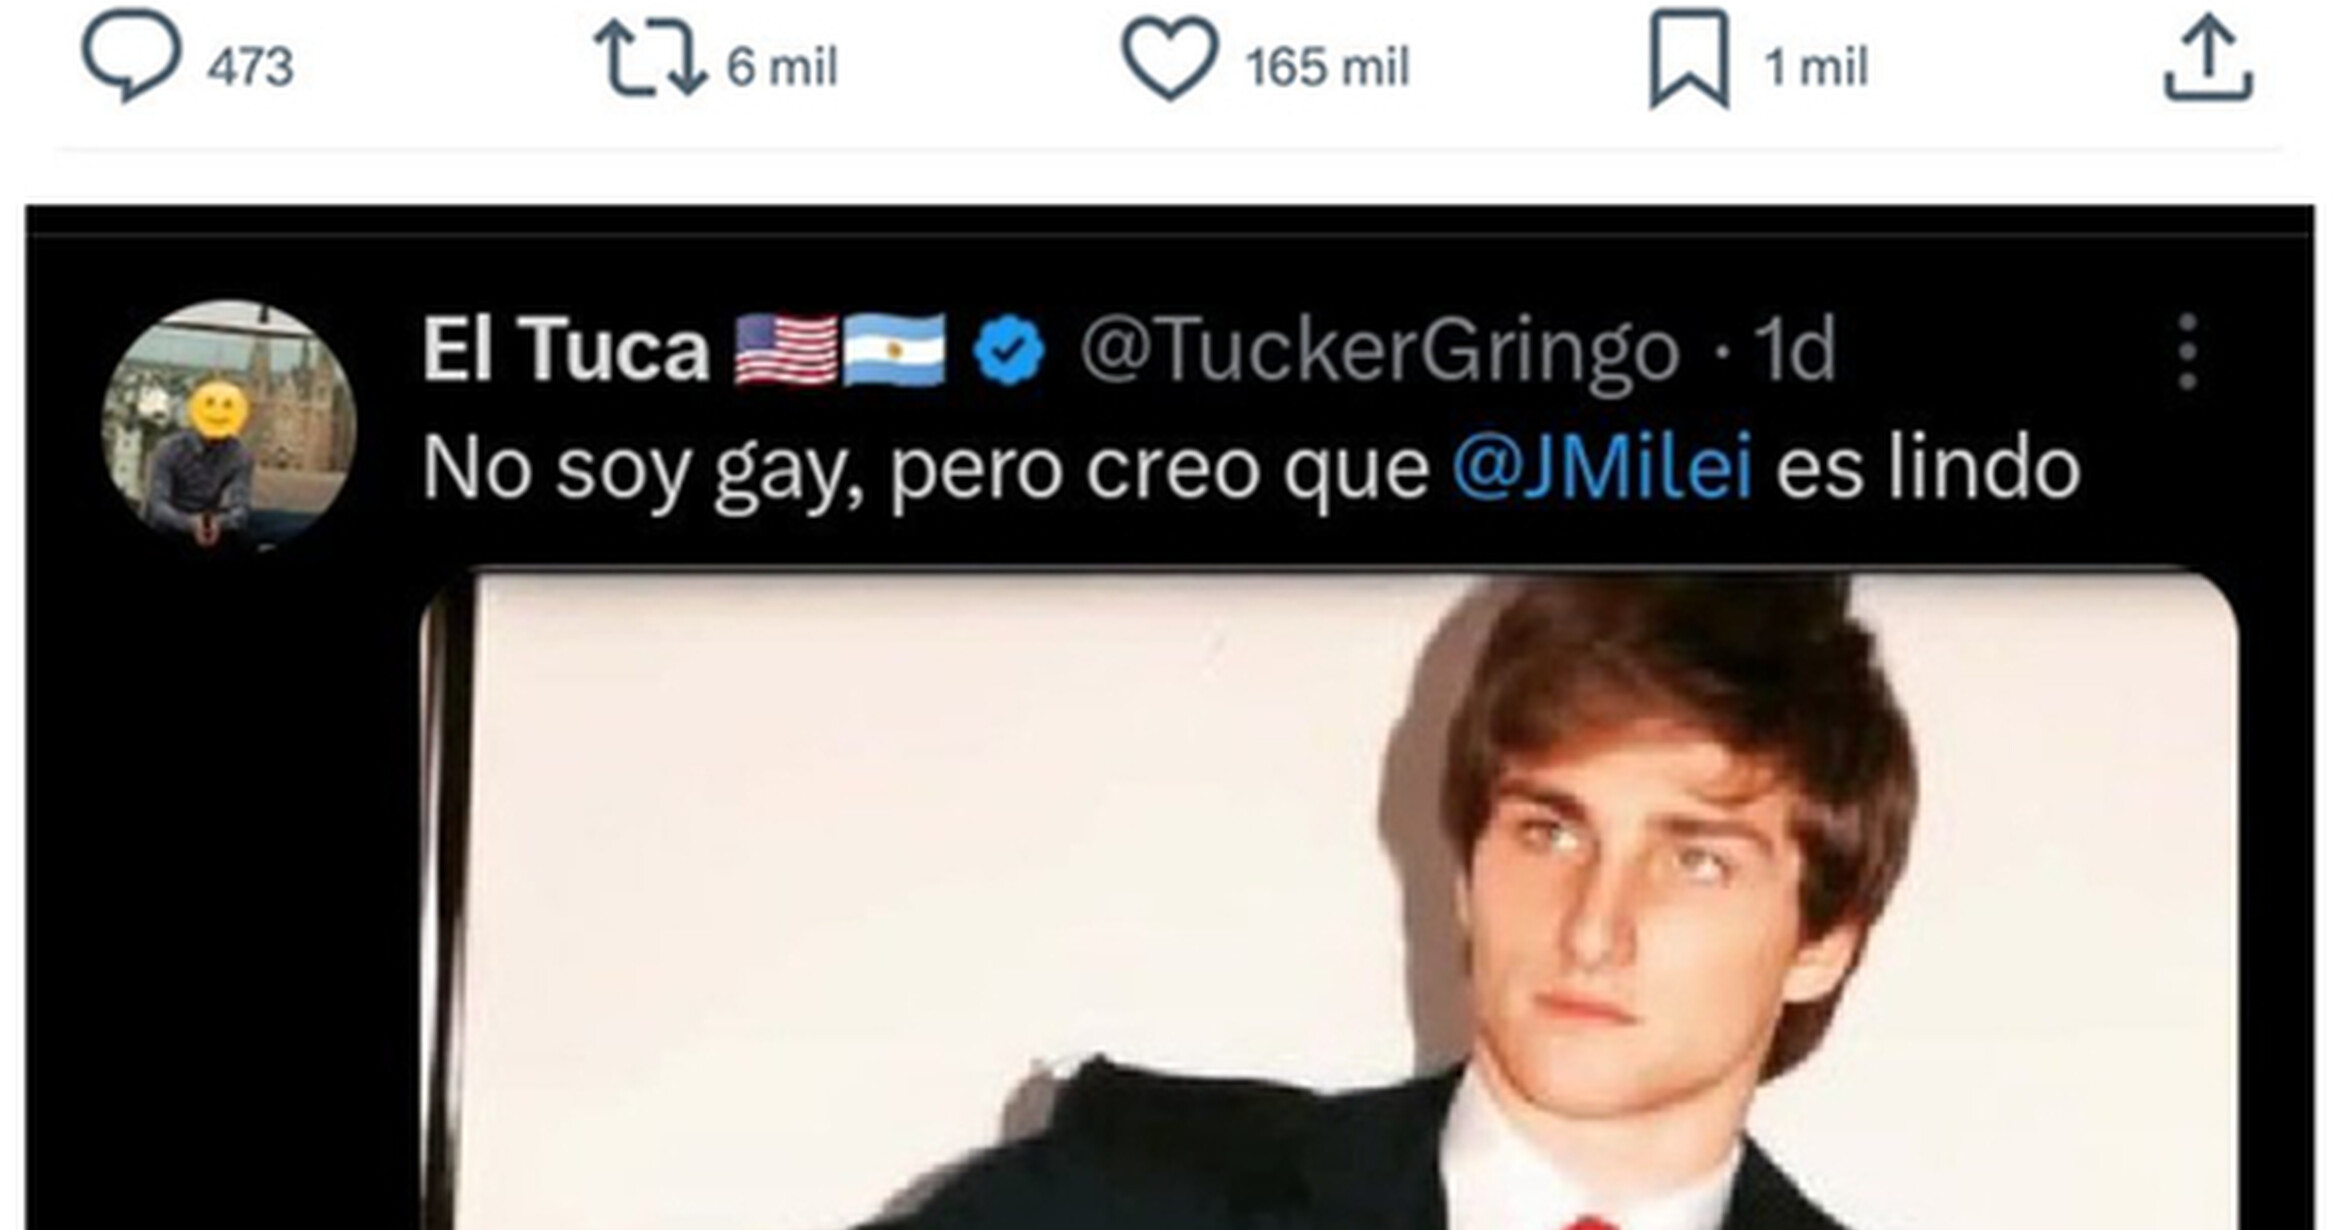Click the 165 mil likes count
The image size is (2350, 1230).
[x=1327, y=68]
